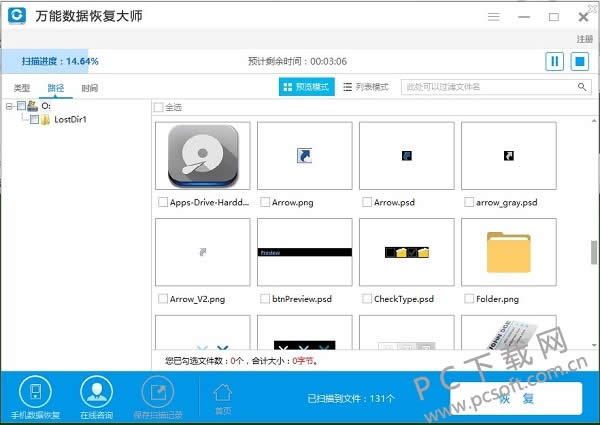
Task: Click 注册 register link
Action: (585, 39)
